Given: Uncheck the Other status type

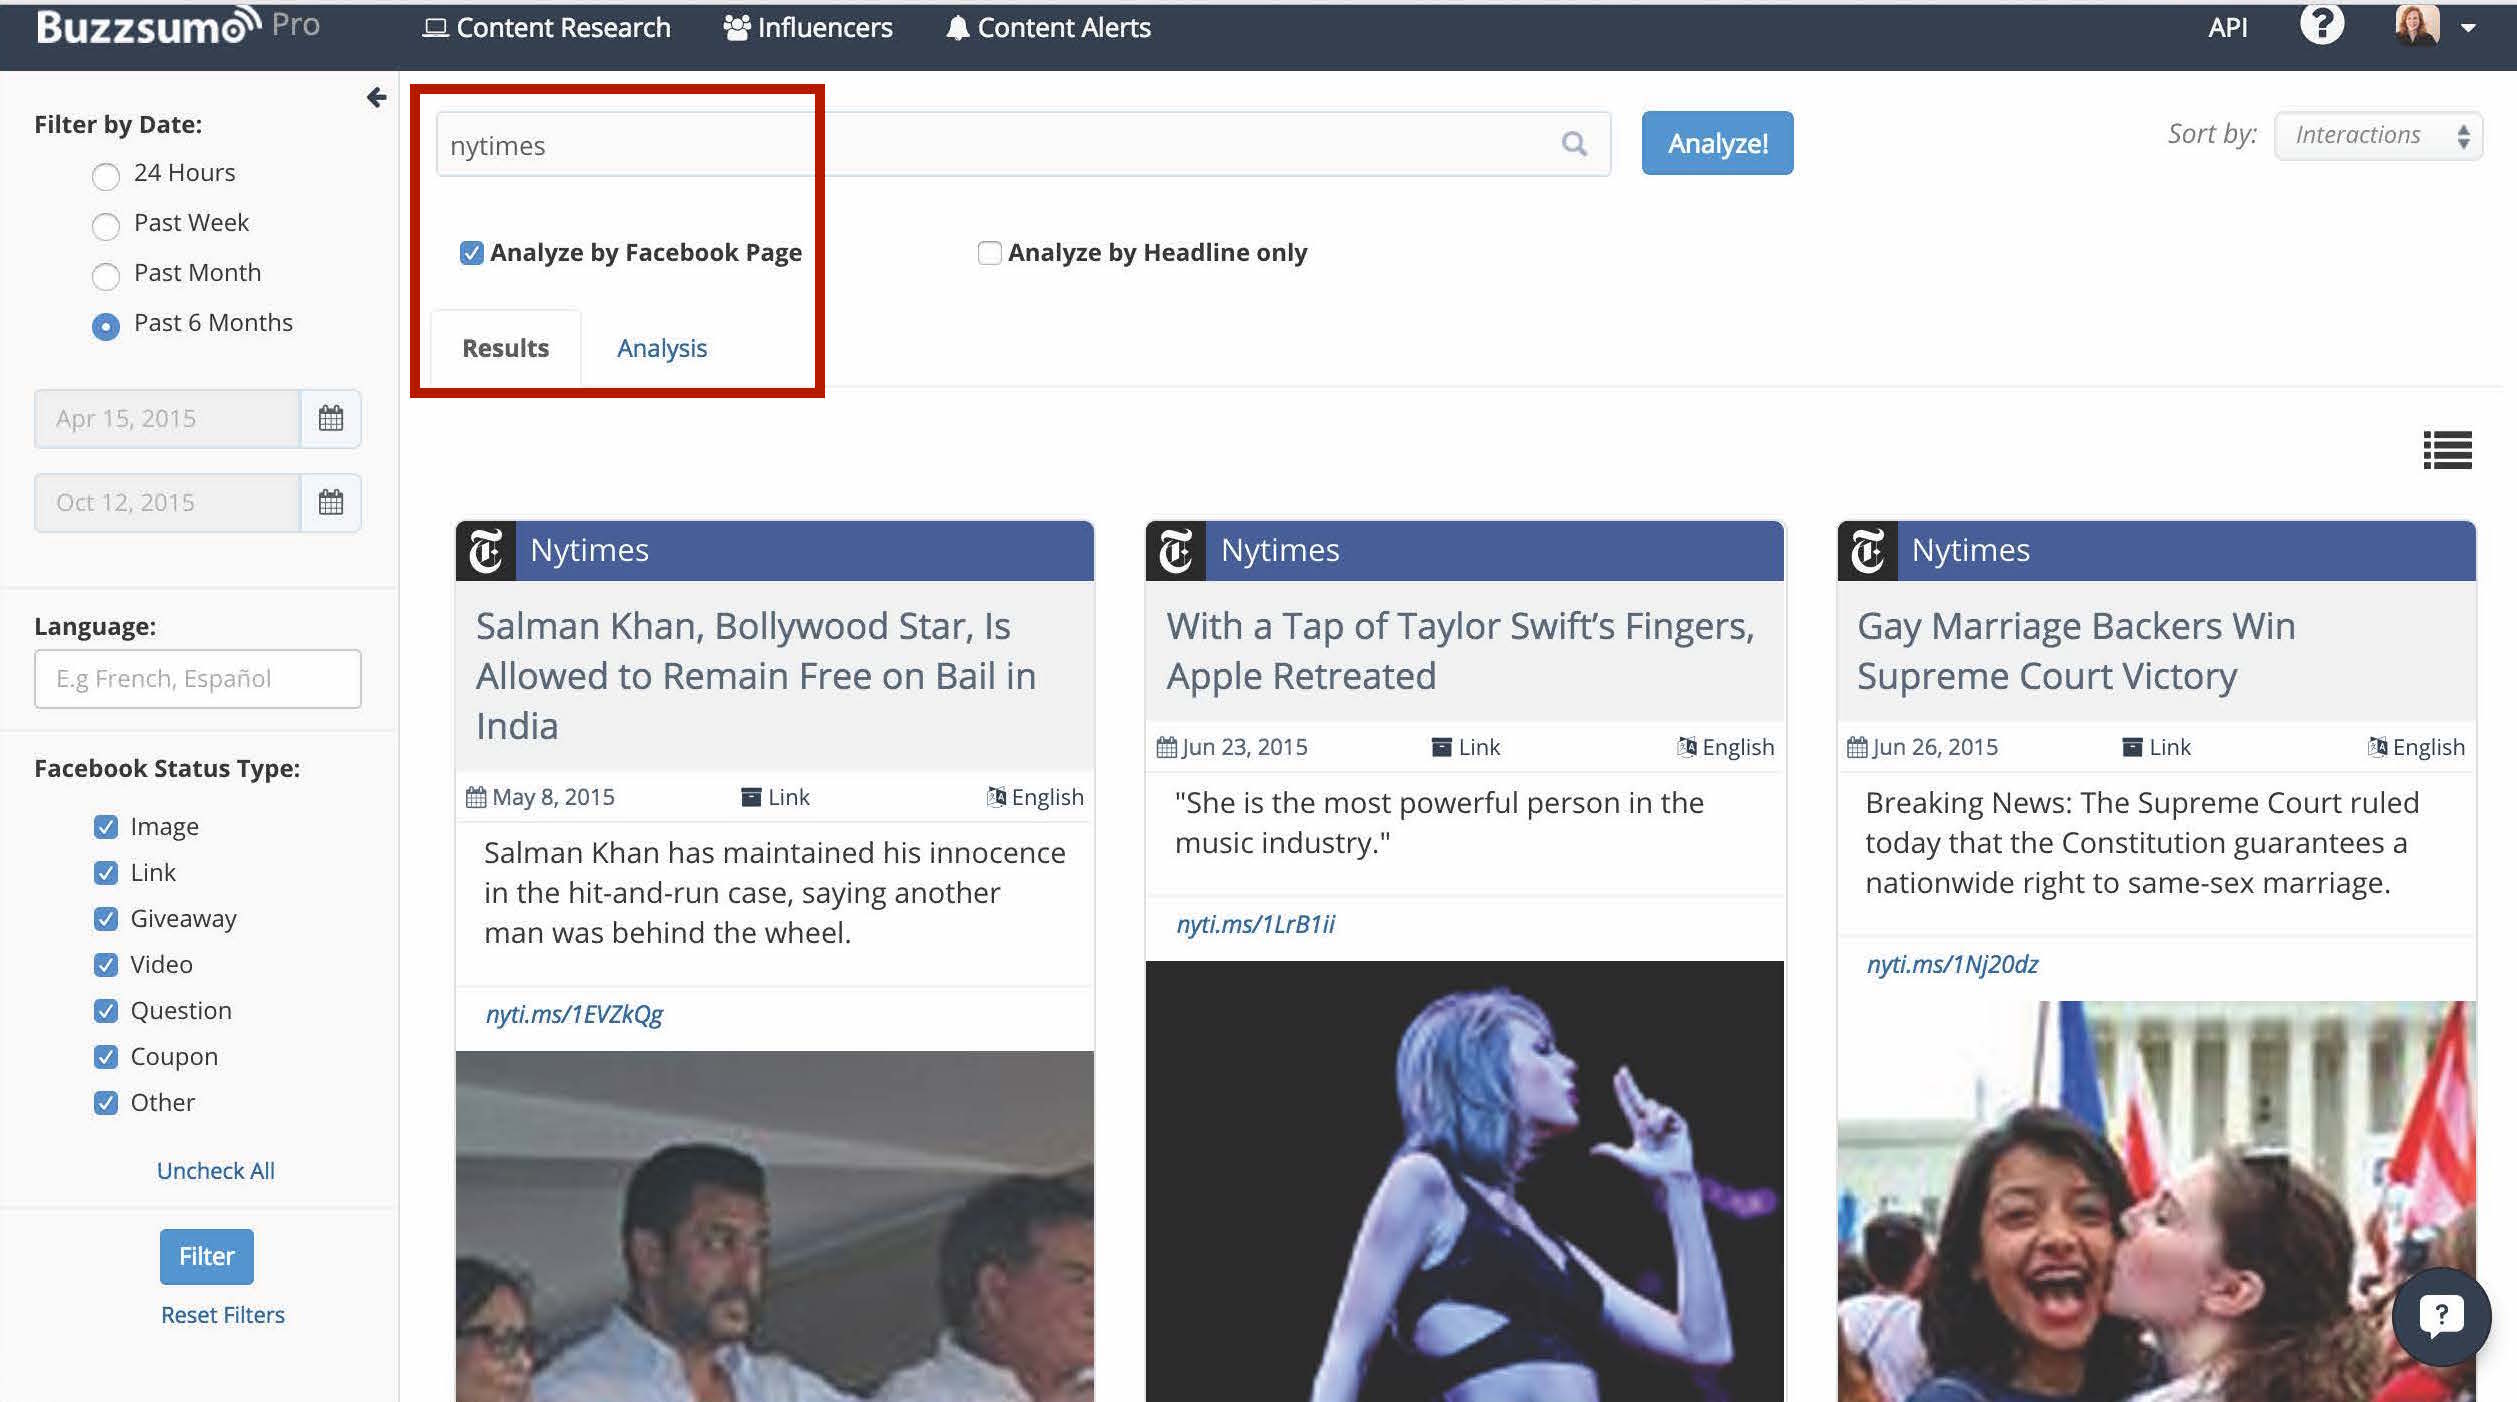Looking at the screenshot, I should tap(105, 1103).
